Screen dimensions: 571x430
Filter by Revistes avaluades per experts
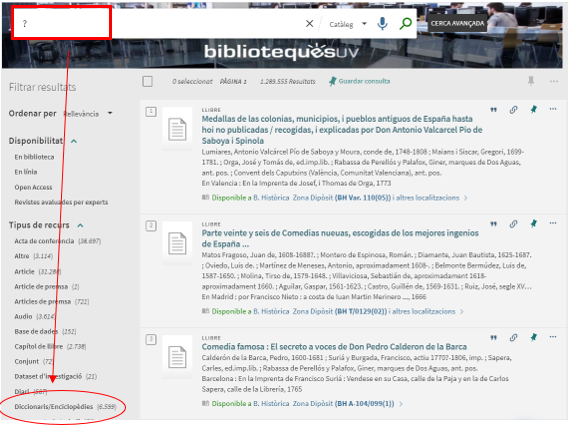(61, 202)
